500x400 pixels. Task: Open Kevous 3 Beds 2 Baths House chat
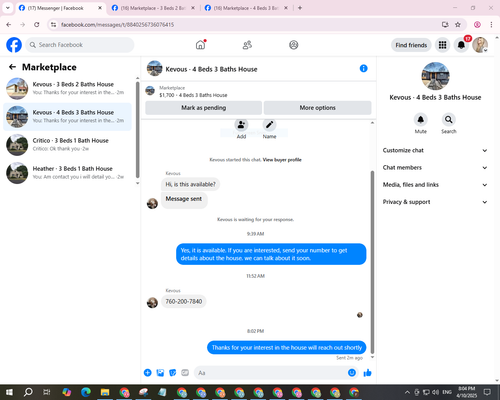click(x=68, y=88)
